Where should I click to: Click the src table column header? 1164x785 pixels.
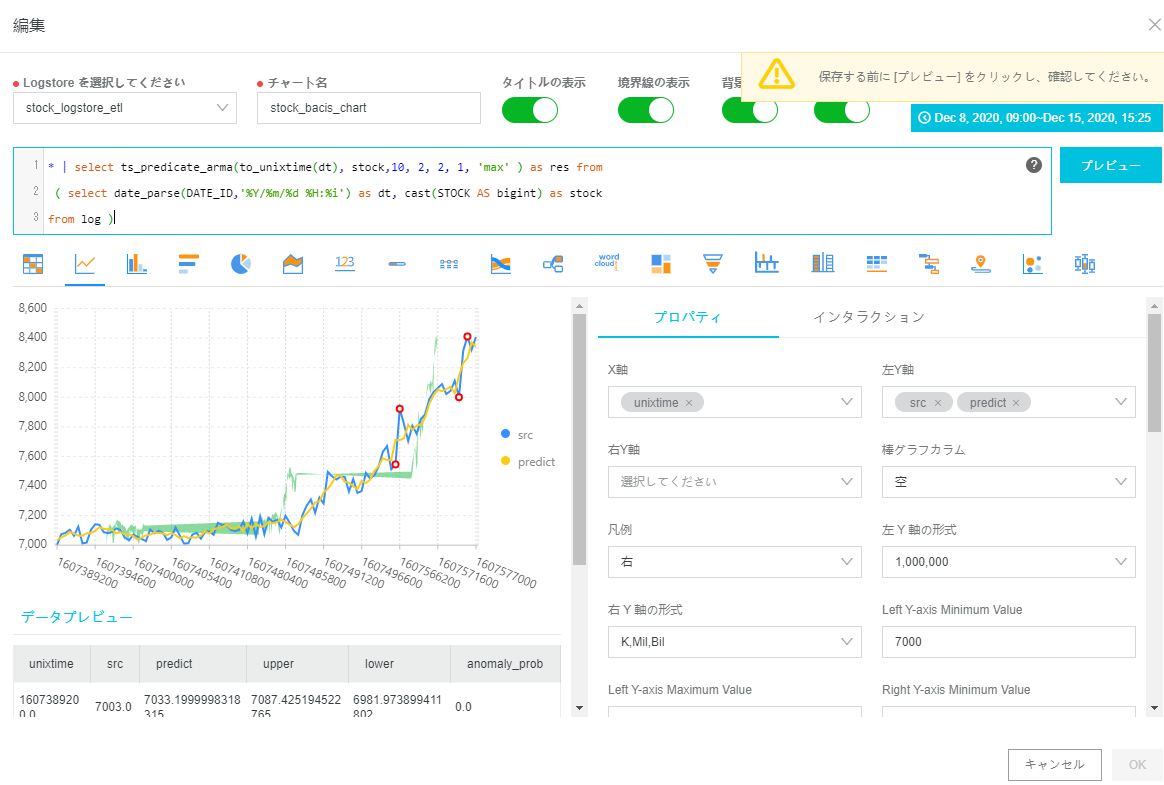(115, 664)
